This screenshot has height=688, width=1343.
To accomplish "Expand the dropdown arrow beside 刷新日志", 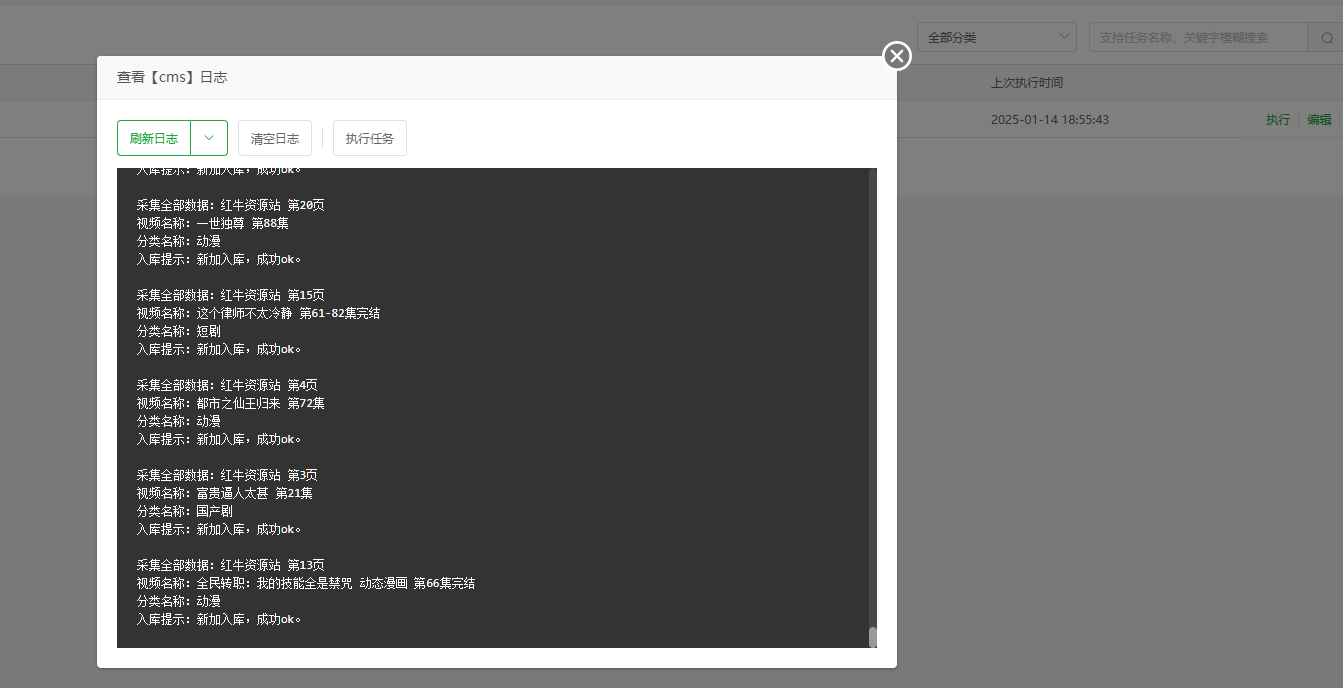I will [209, 138].
